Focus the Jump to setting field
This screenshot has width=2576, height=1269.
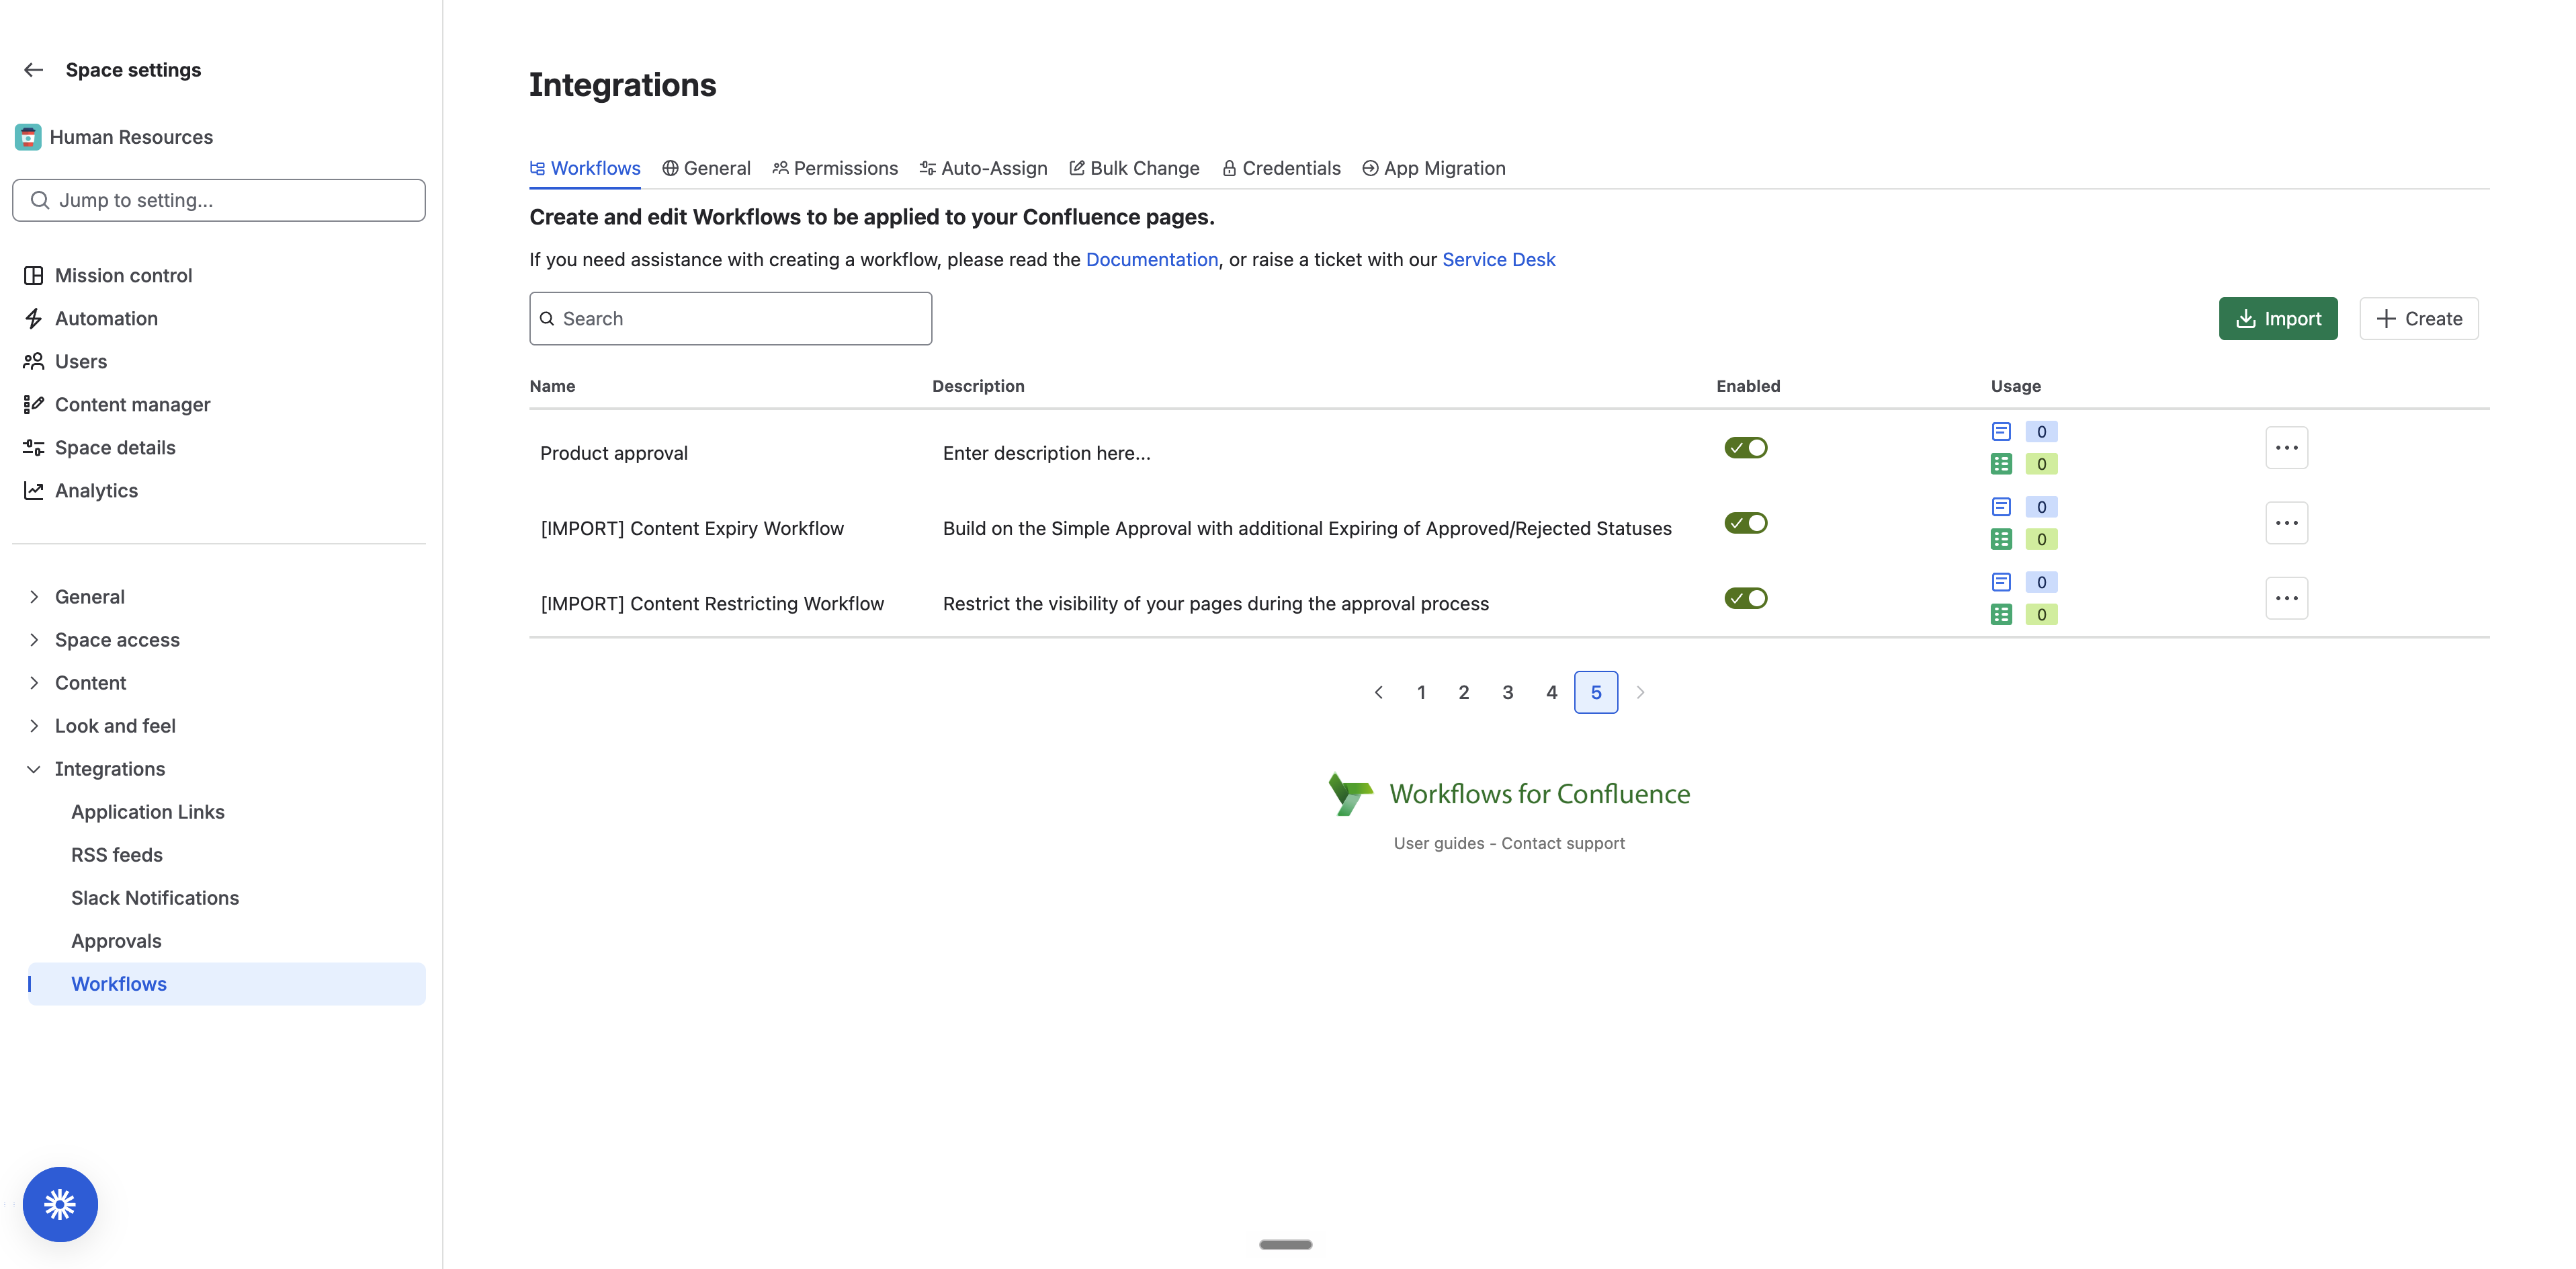point(219,200)
